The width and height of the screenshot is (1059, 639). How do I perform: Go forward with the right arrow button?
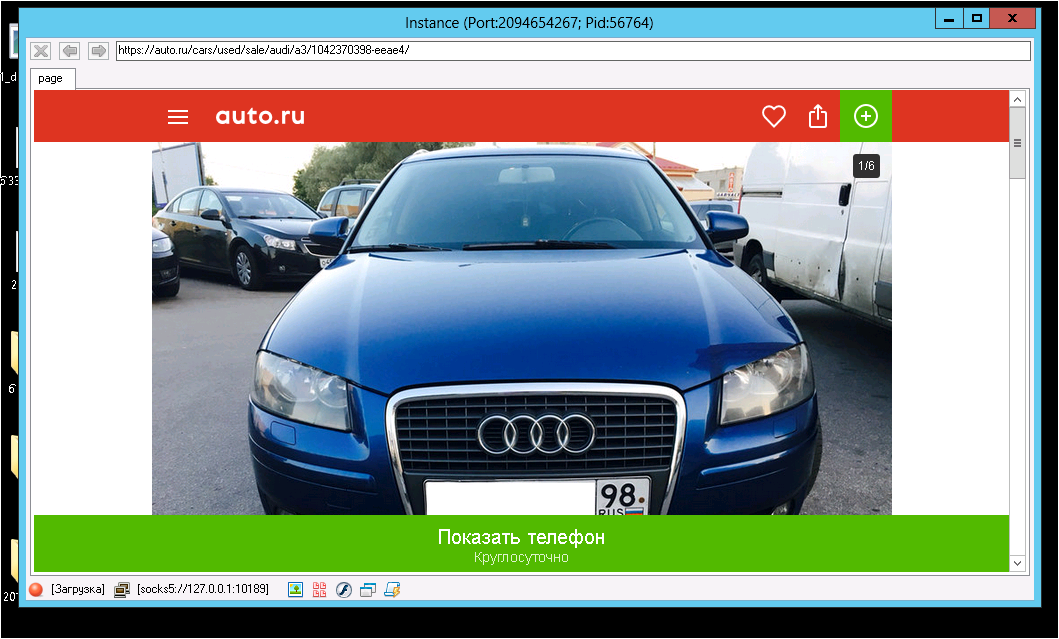pyautogui.click(x=99, y=51)
